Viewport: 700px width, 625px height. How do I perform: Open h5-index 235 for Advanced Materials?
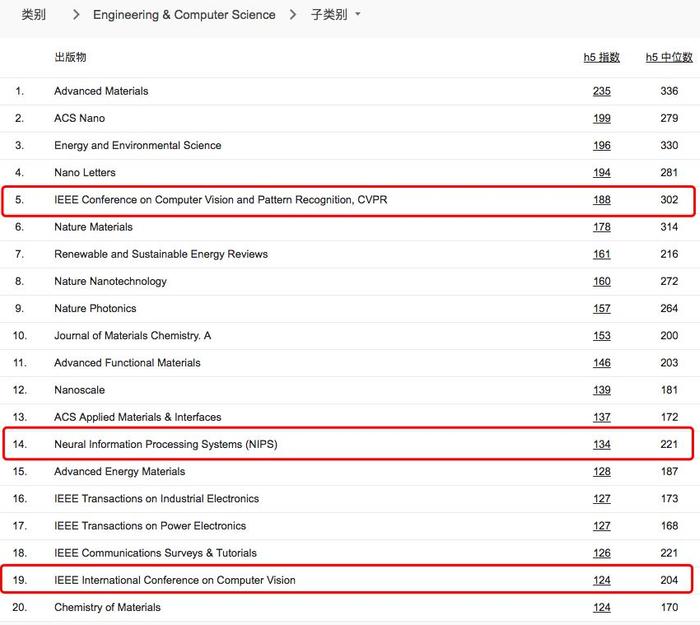click(601, 91)
